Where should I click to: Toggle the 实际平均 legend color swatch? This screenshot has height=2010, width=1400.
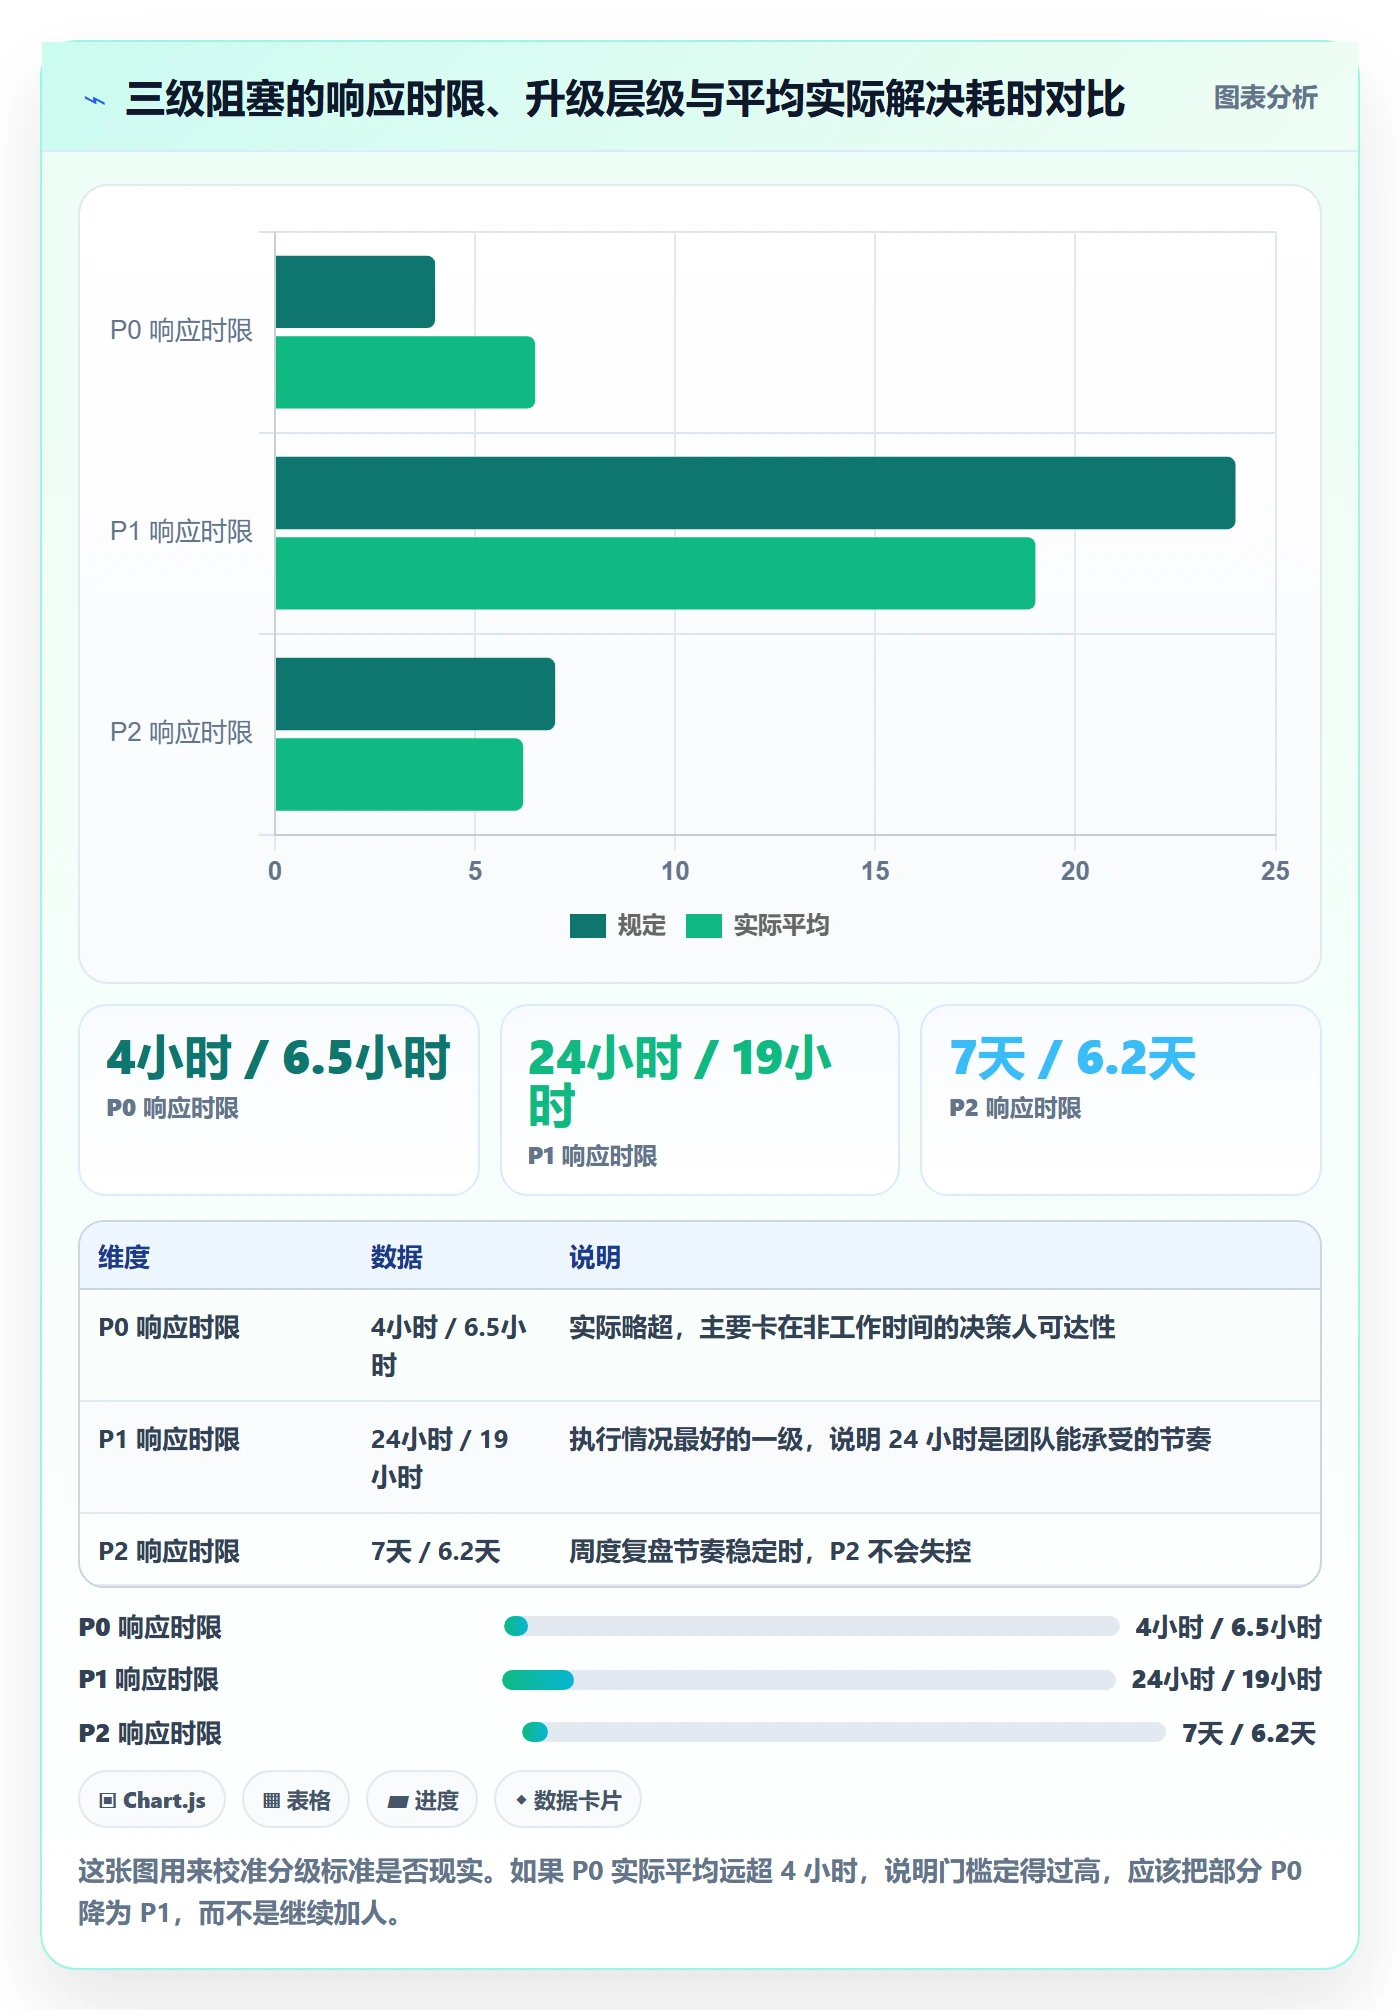[x=704, y=926]
